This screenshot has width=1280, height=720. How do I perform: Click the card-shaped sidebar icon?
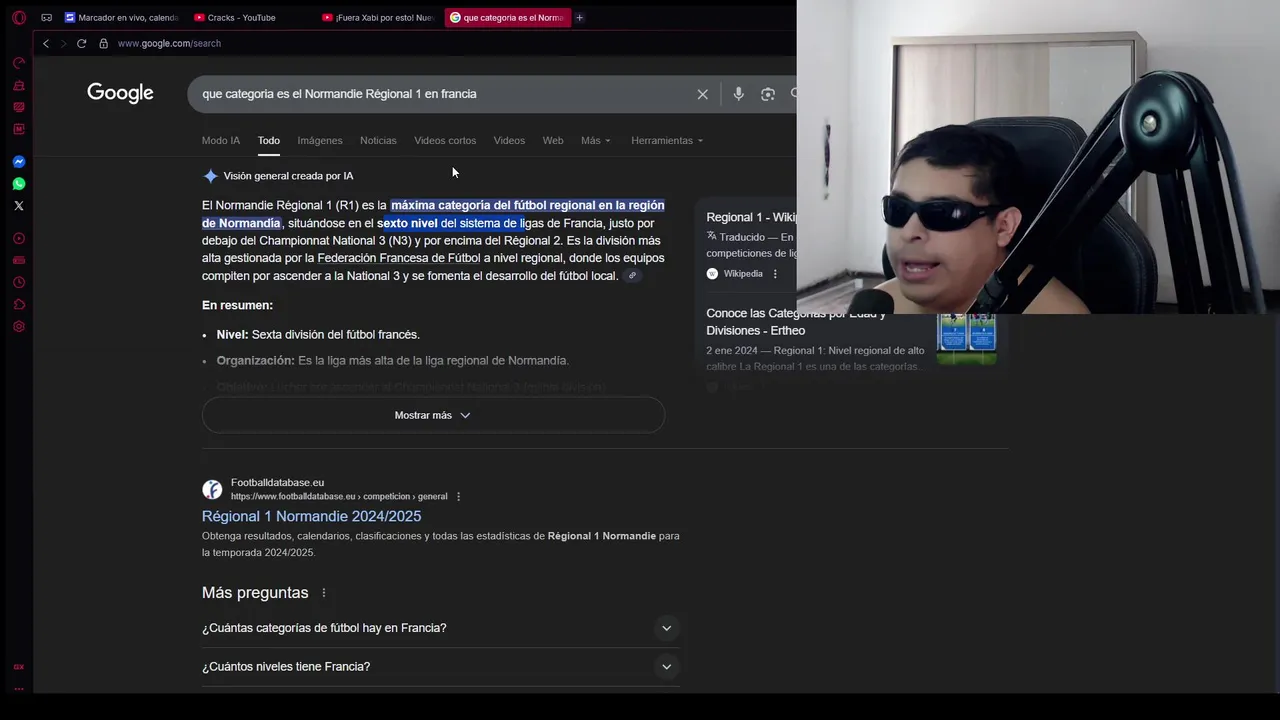(19, 261)
